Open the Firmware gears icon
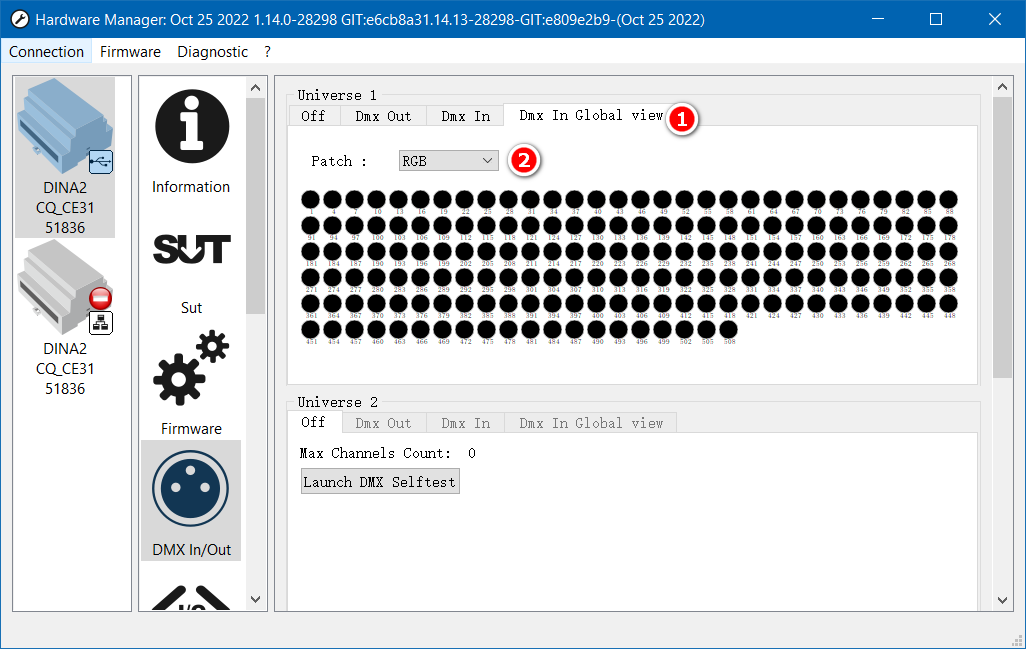 click(x=191, y=370)
